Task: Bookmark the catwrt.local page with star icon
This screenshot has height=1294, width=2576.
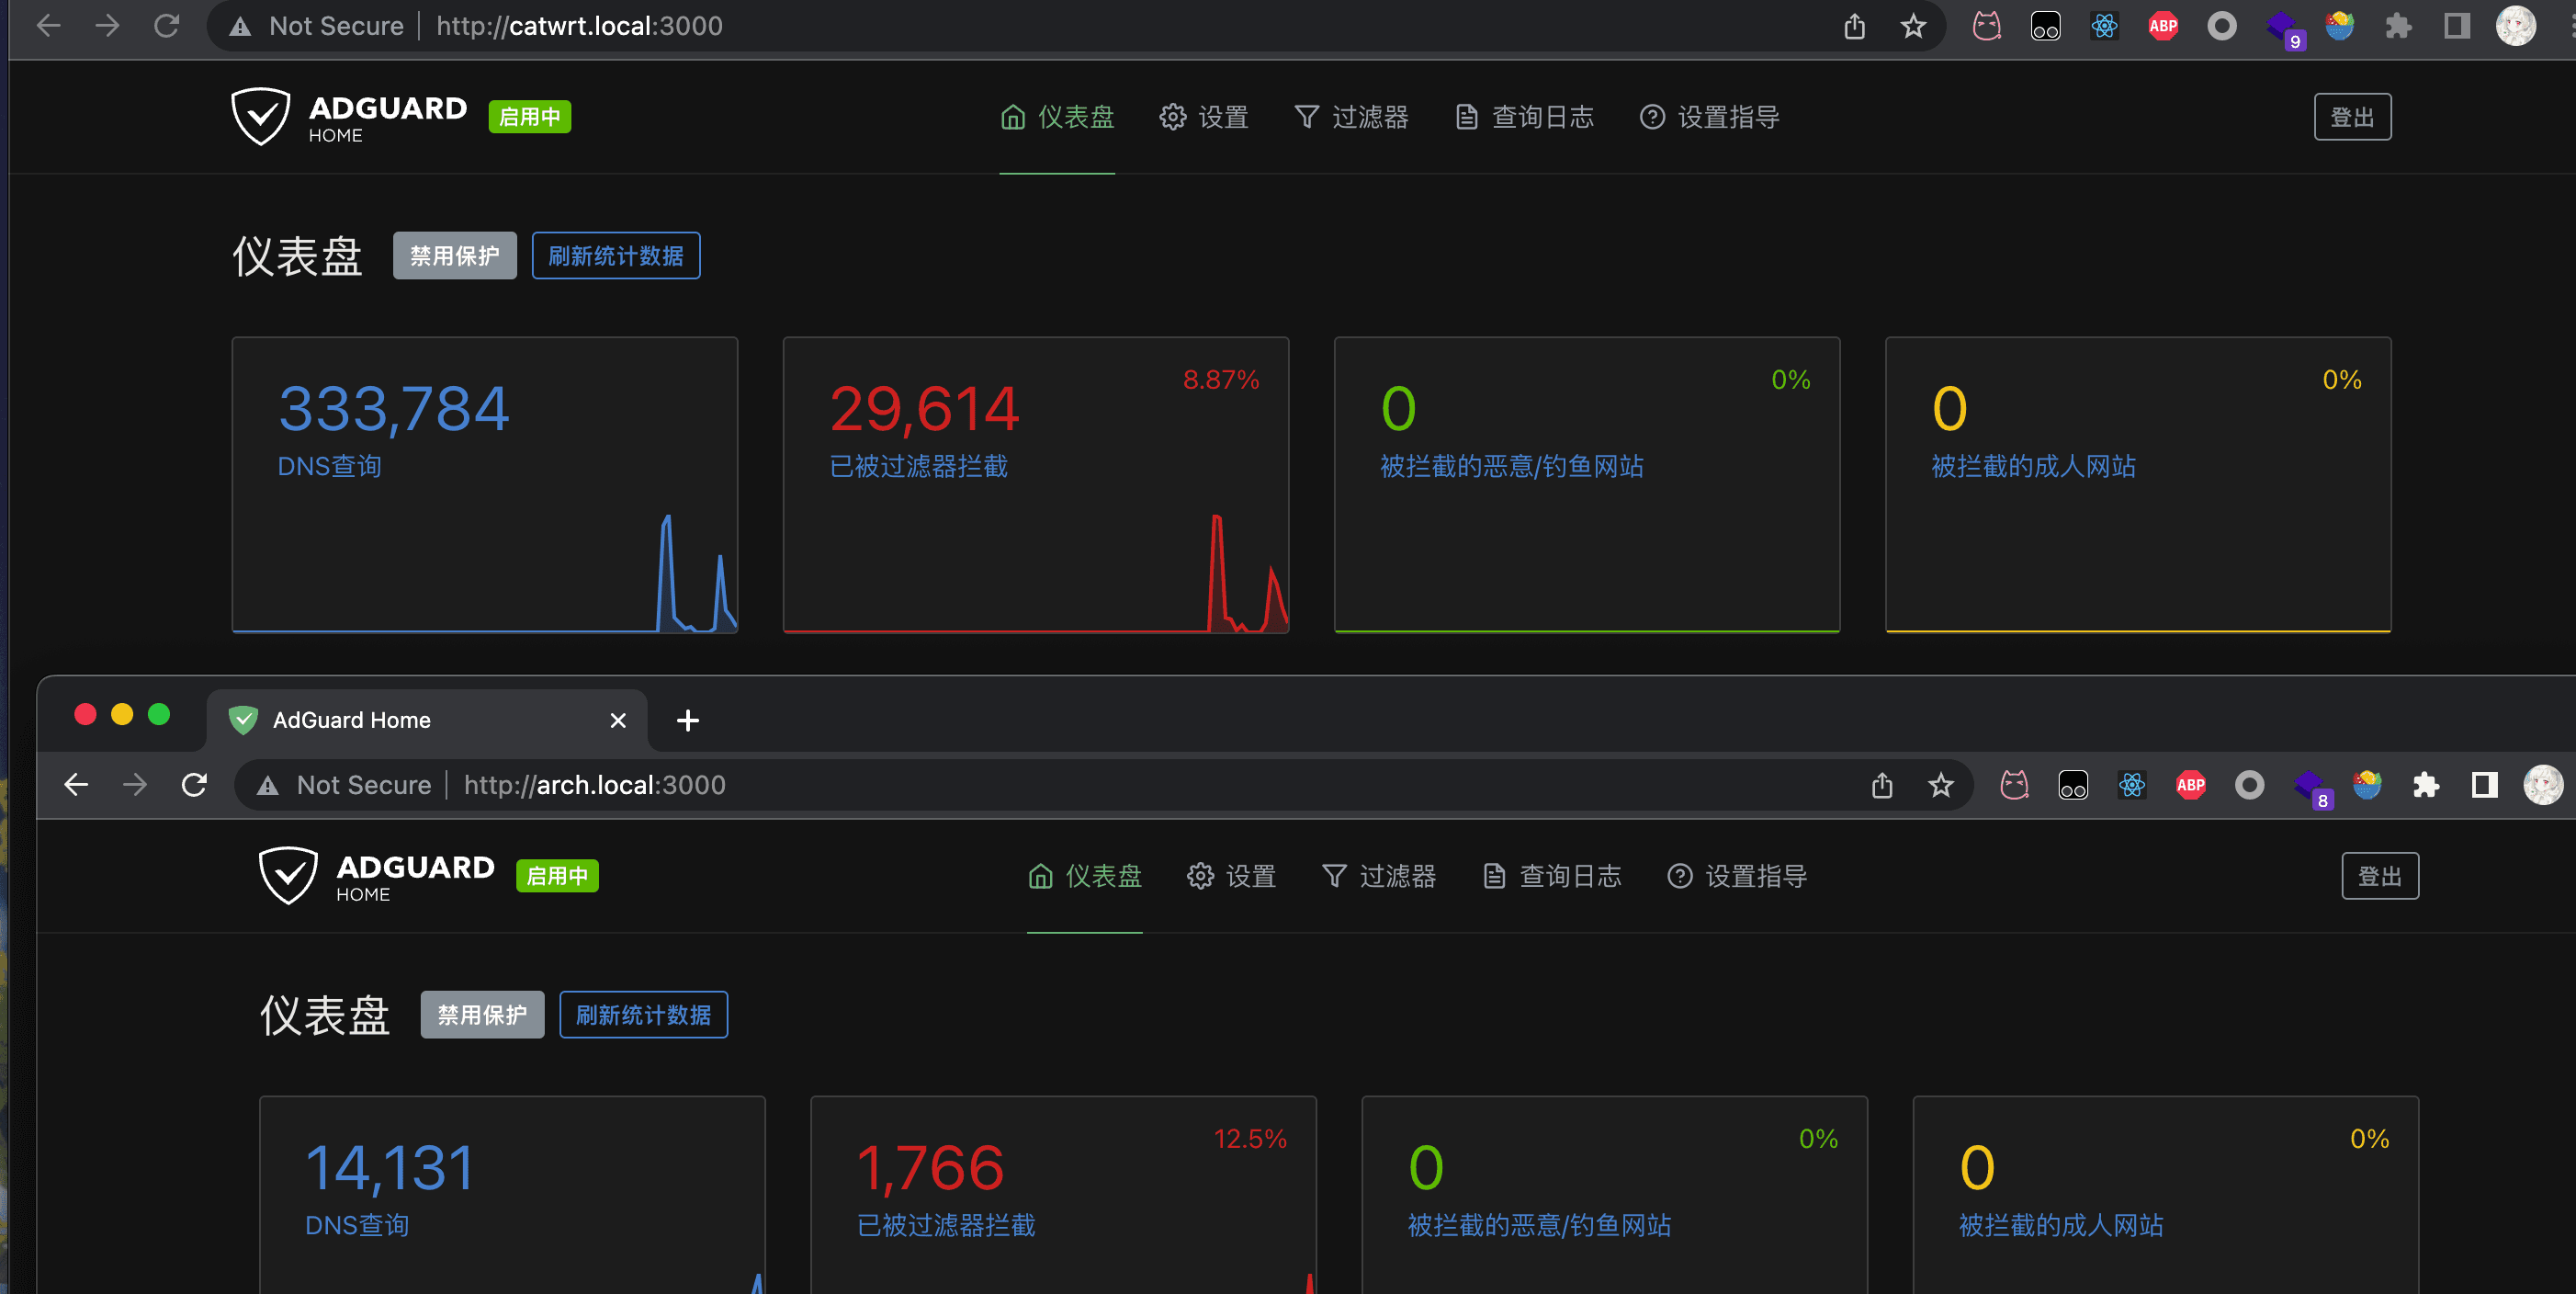Action: pyautogui.click(x=1913, y=26)
